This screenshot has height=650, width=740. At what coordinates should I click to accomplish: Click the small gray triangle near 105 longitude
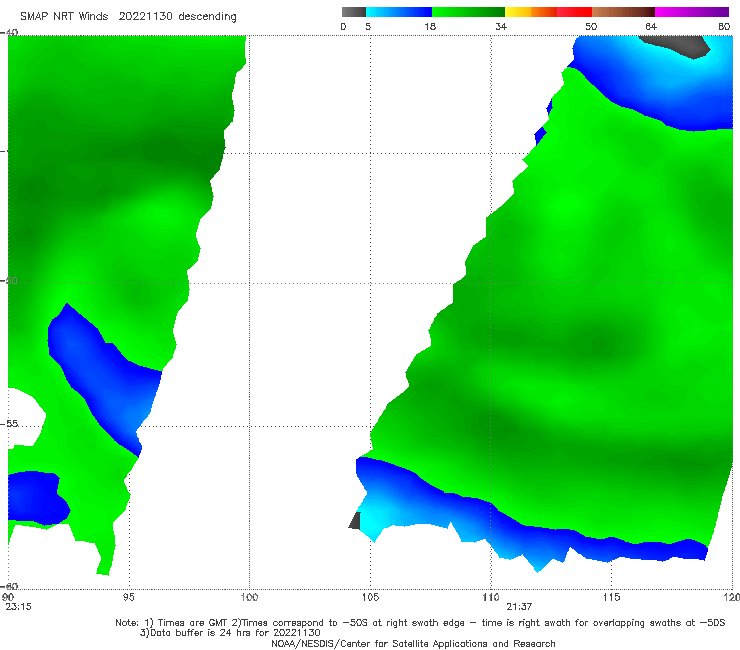(x=355, y=521)
